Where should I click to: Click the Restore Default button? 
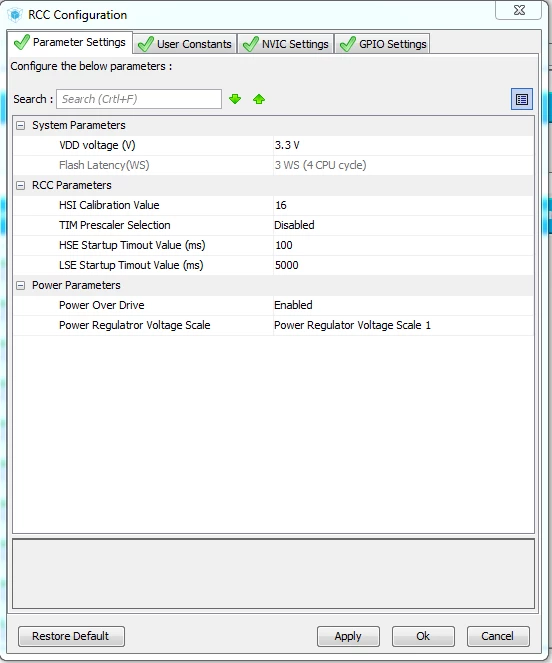(71, 636)
